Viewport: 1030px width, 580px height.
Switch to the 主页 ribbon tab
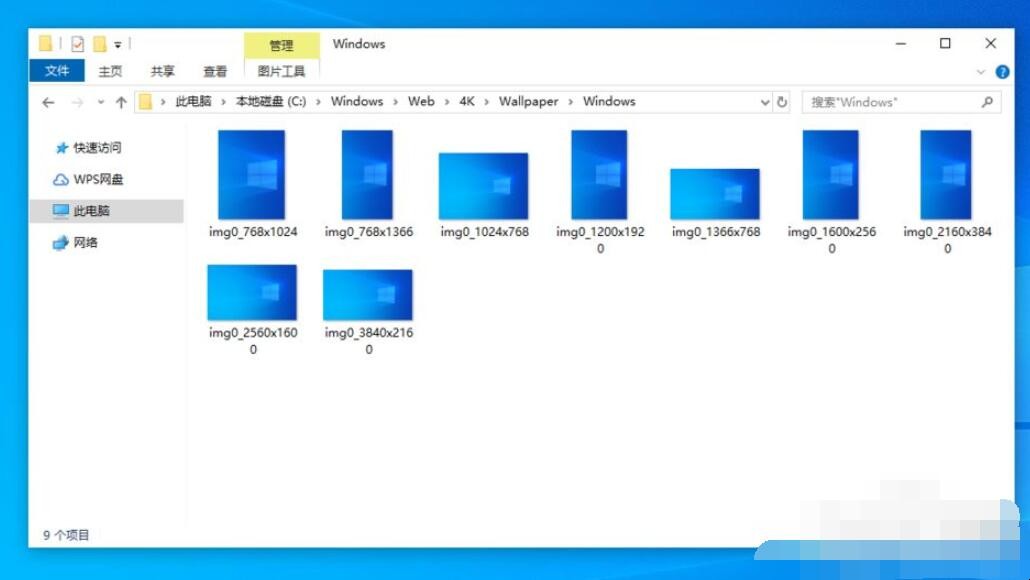[110, 71]
